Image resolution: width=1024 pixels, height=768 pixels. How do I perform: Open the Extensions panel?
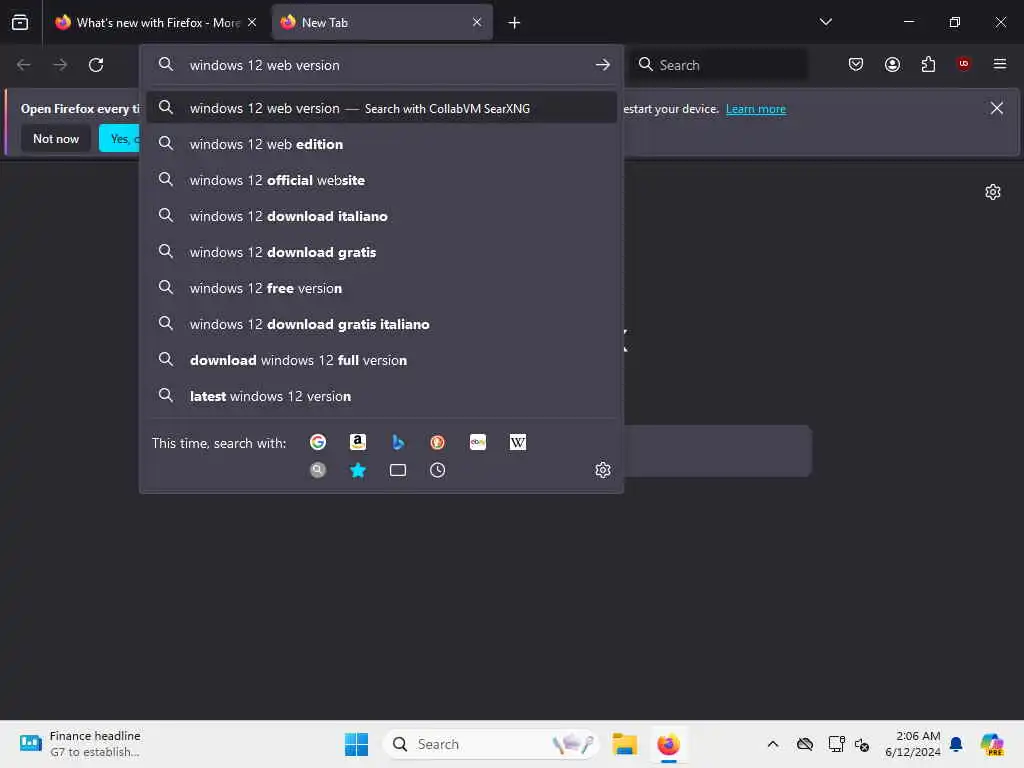pyautogui.click(x=928, y=64)
